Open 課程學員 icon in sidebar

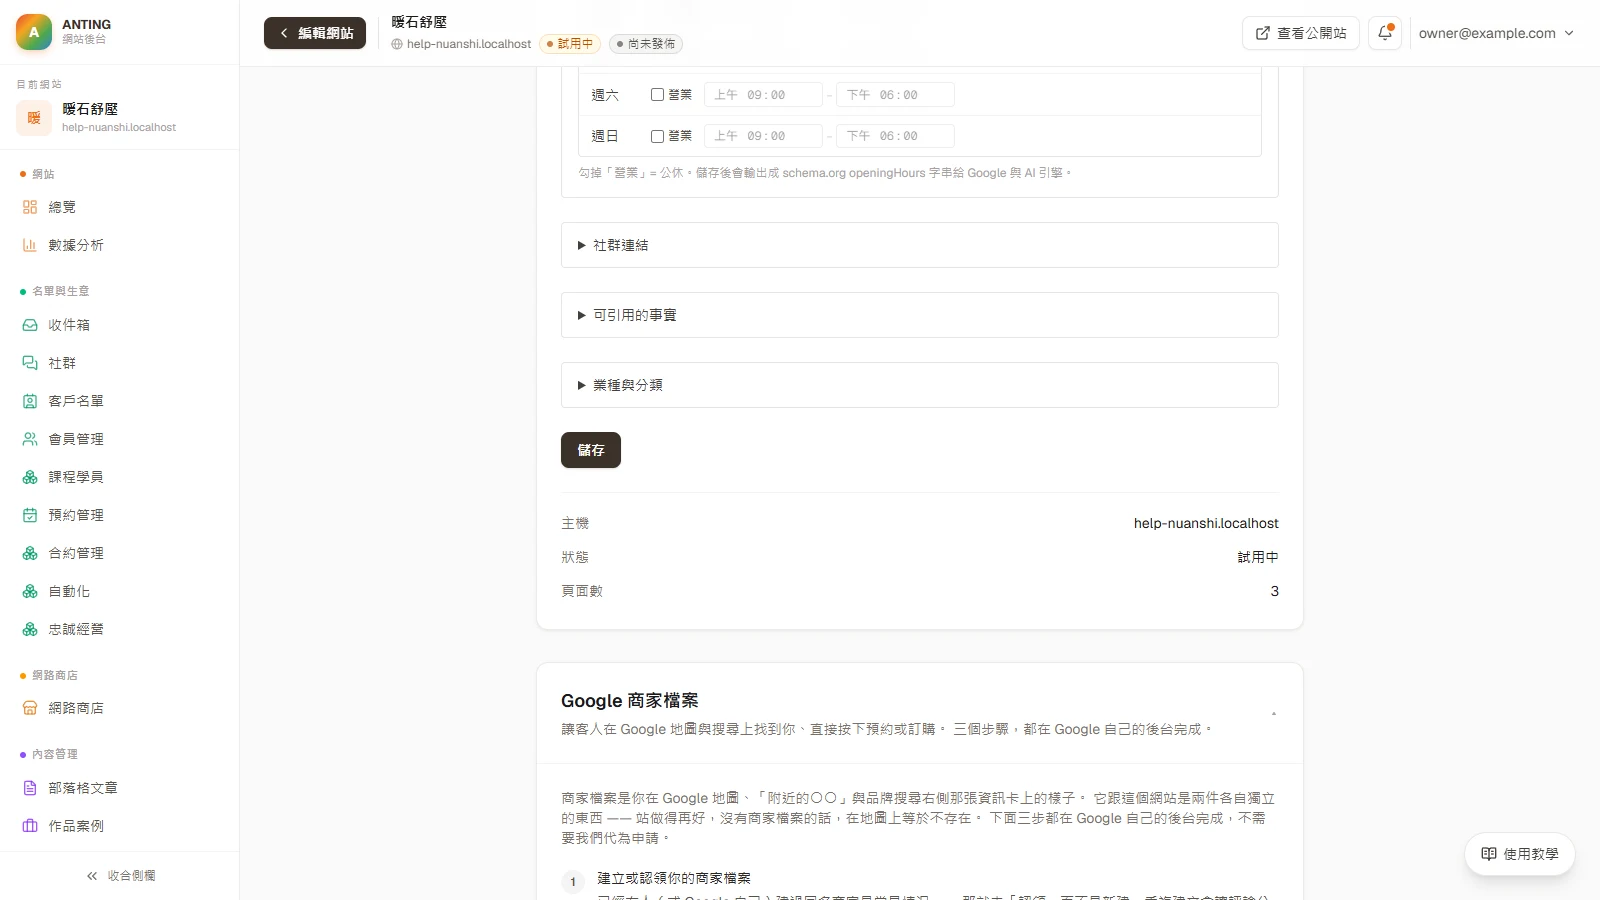[30, 477]
